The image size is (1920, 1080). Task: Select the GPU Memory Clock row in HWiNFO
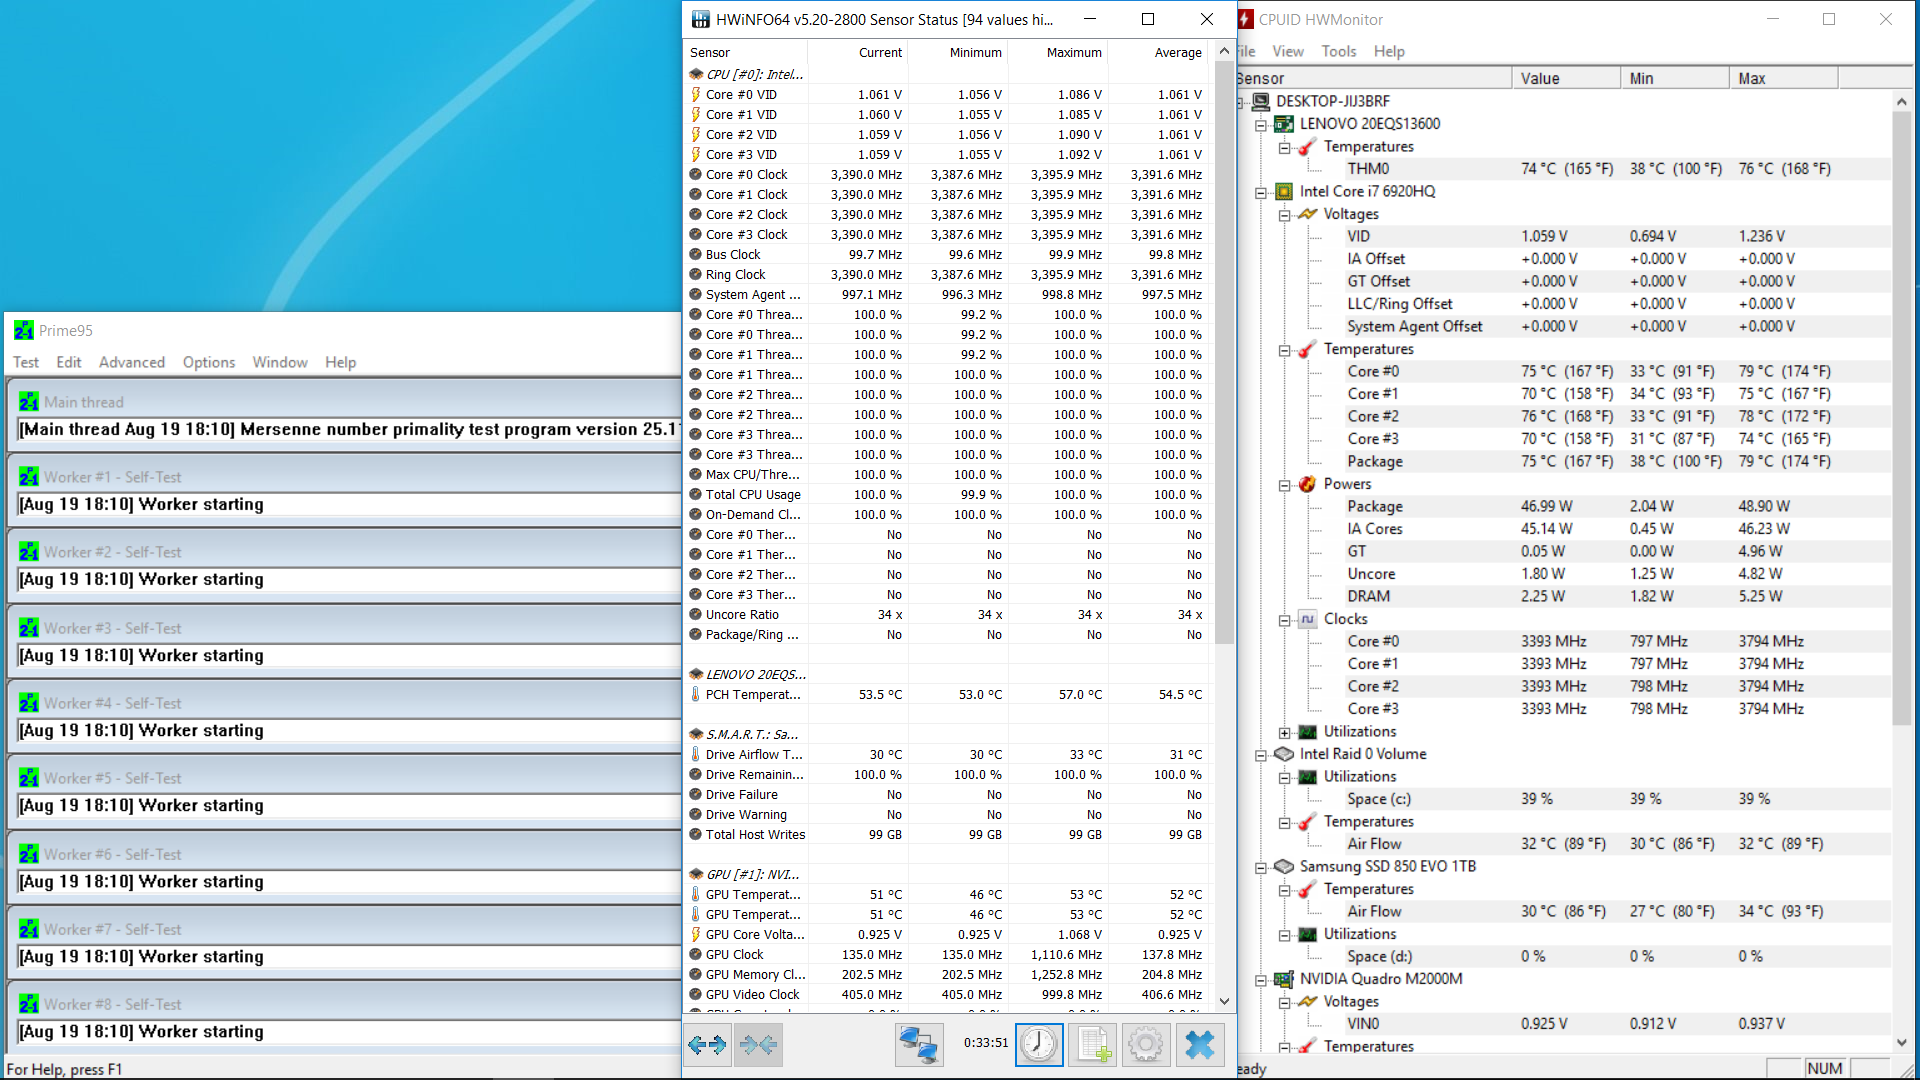coord(948,975)
